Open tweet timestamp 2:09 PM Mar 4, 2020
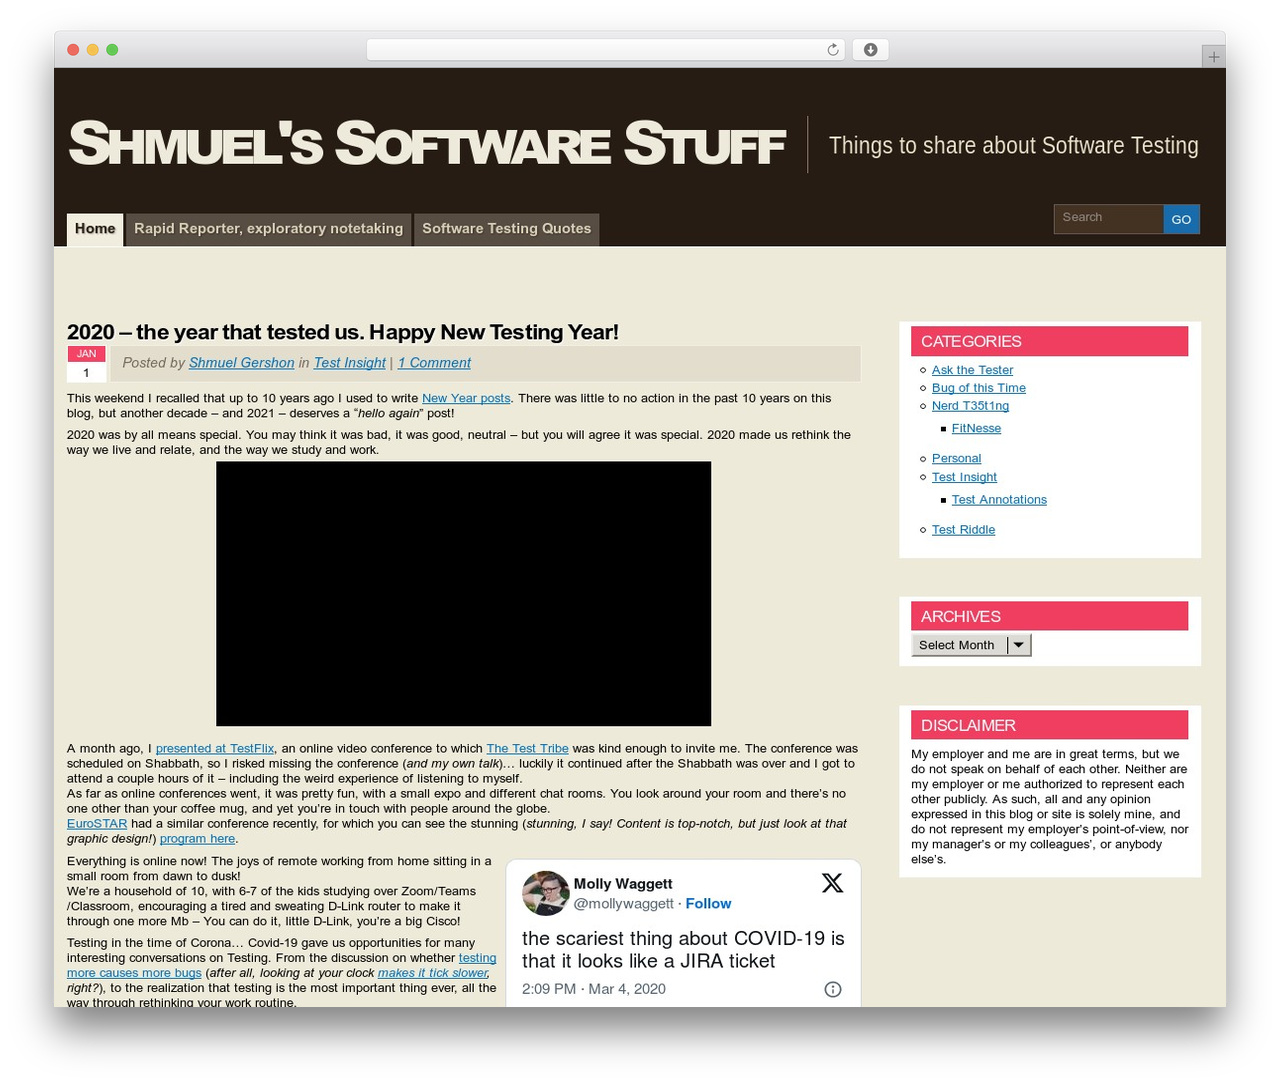The image size is (1280, 1084). click(593, 989)
